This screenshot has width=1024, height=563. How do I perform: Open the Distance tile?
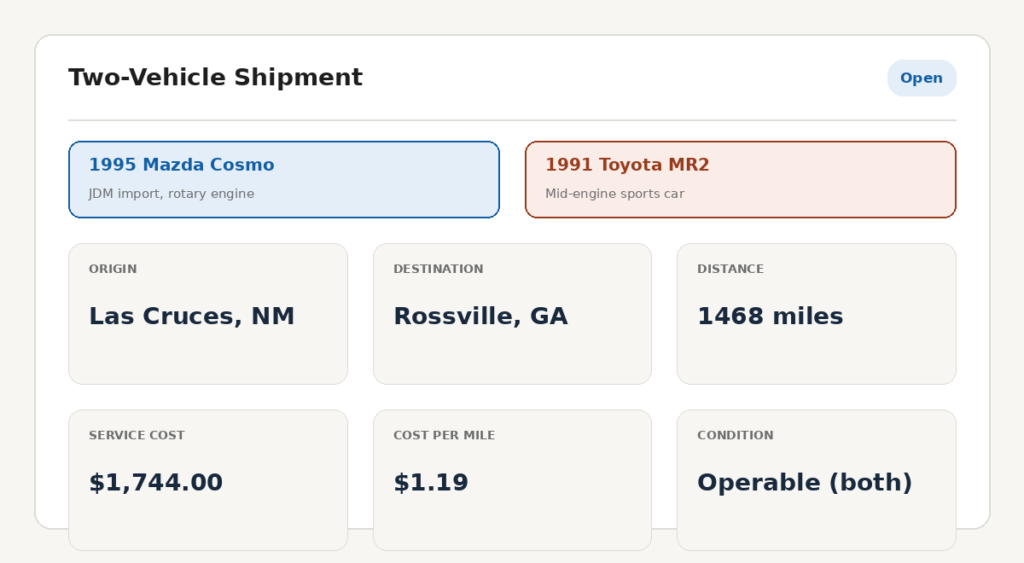point(816,314)
